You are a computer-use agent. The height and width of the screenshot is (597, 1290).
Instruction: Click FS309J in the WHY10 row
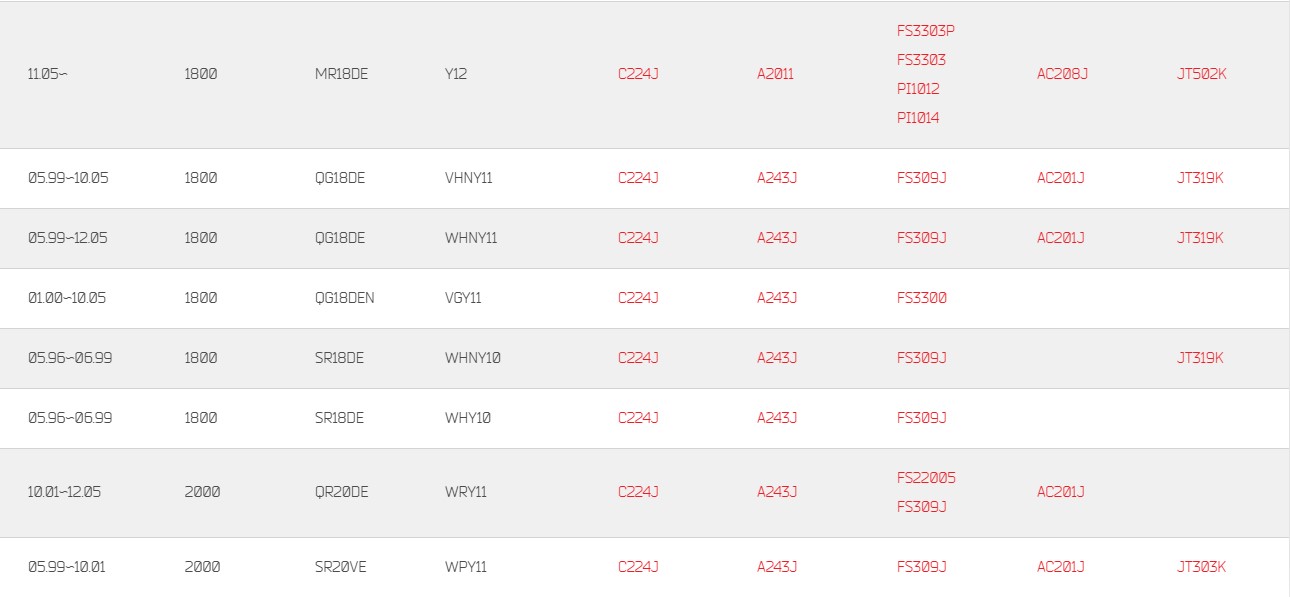click(x=921, y=417)
